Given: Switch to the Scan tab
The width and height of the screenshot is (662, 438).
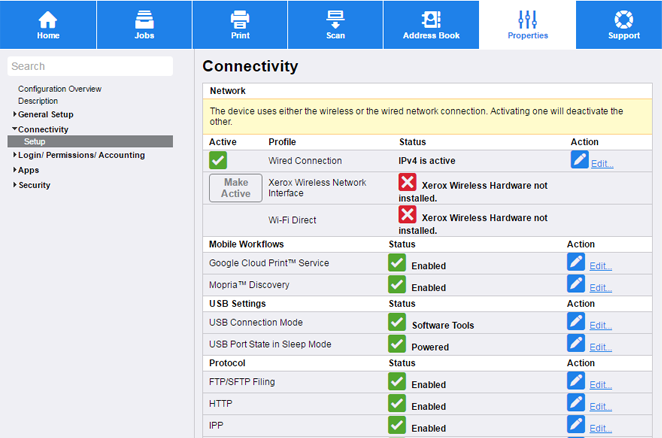Looking at the screenshot, I should [335, 25].
